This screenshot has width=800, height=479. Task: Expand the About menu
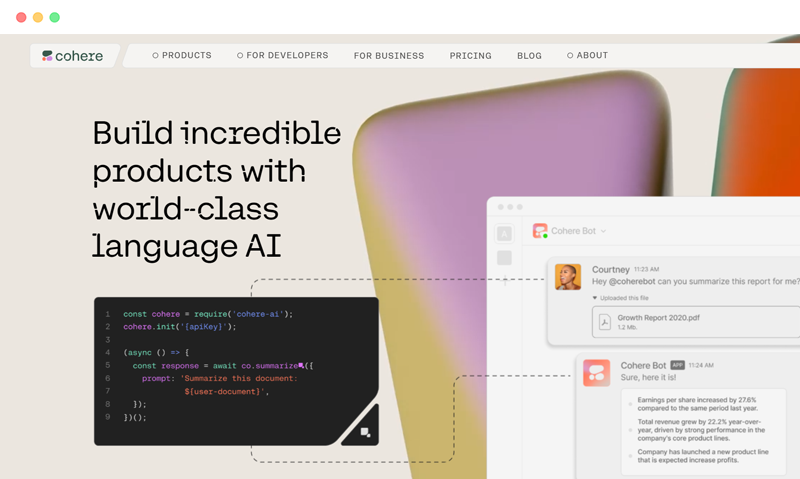click(x=588, y=56)
